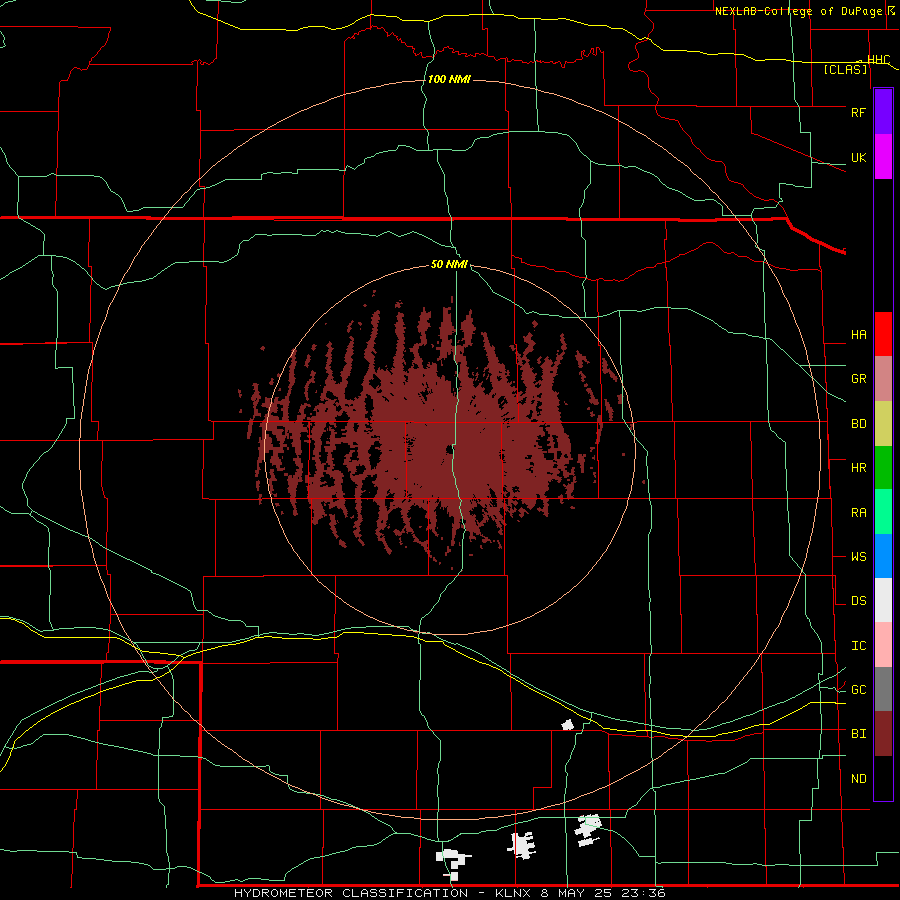This screenshot has height=900, width=900.
Task: Pick the dark green HR legend swatch
Action: [x=883, y=468]
